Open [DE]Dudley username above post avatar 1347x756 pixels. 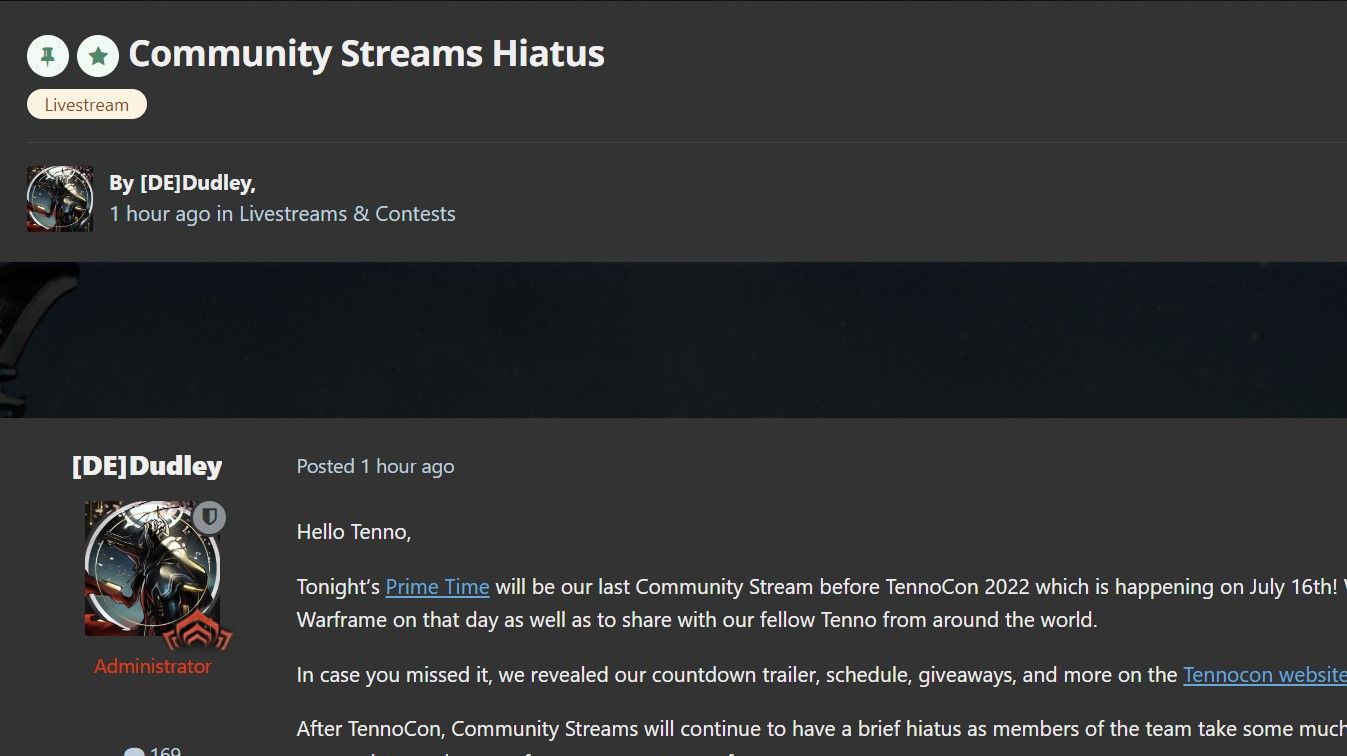point(147,466)
